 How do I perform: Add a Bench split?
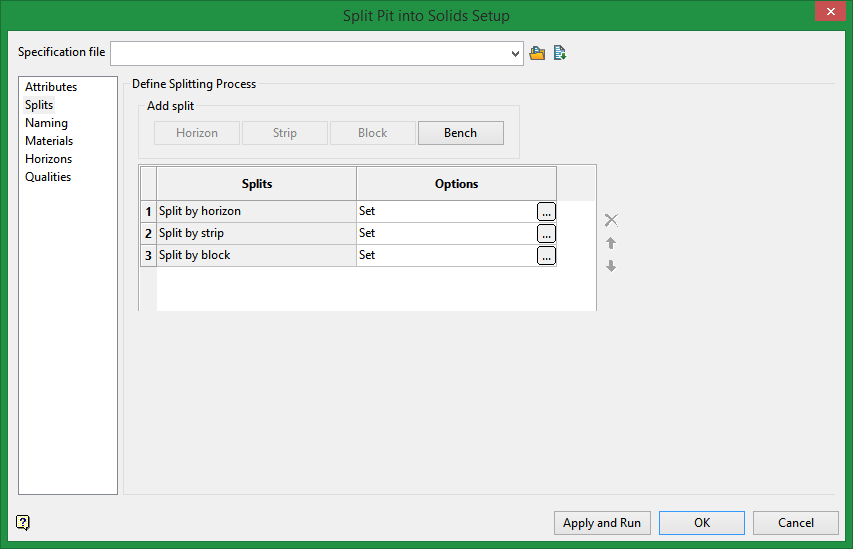[460, 133]
